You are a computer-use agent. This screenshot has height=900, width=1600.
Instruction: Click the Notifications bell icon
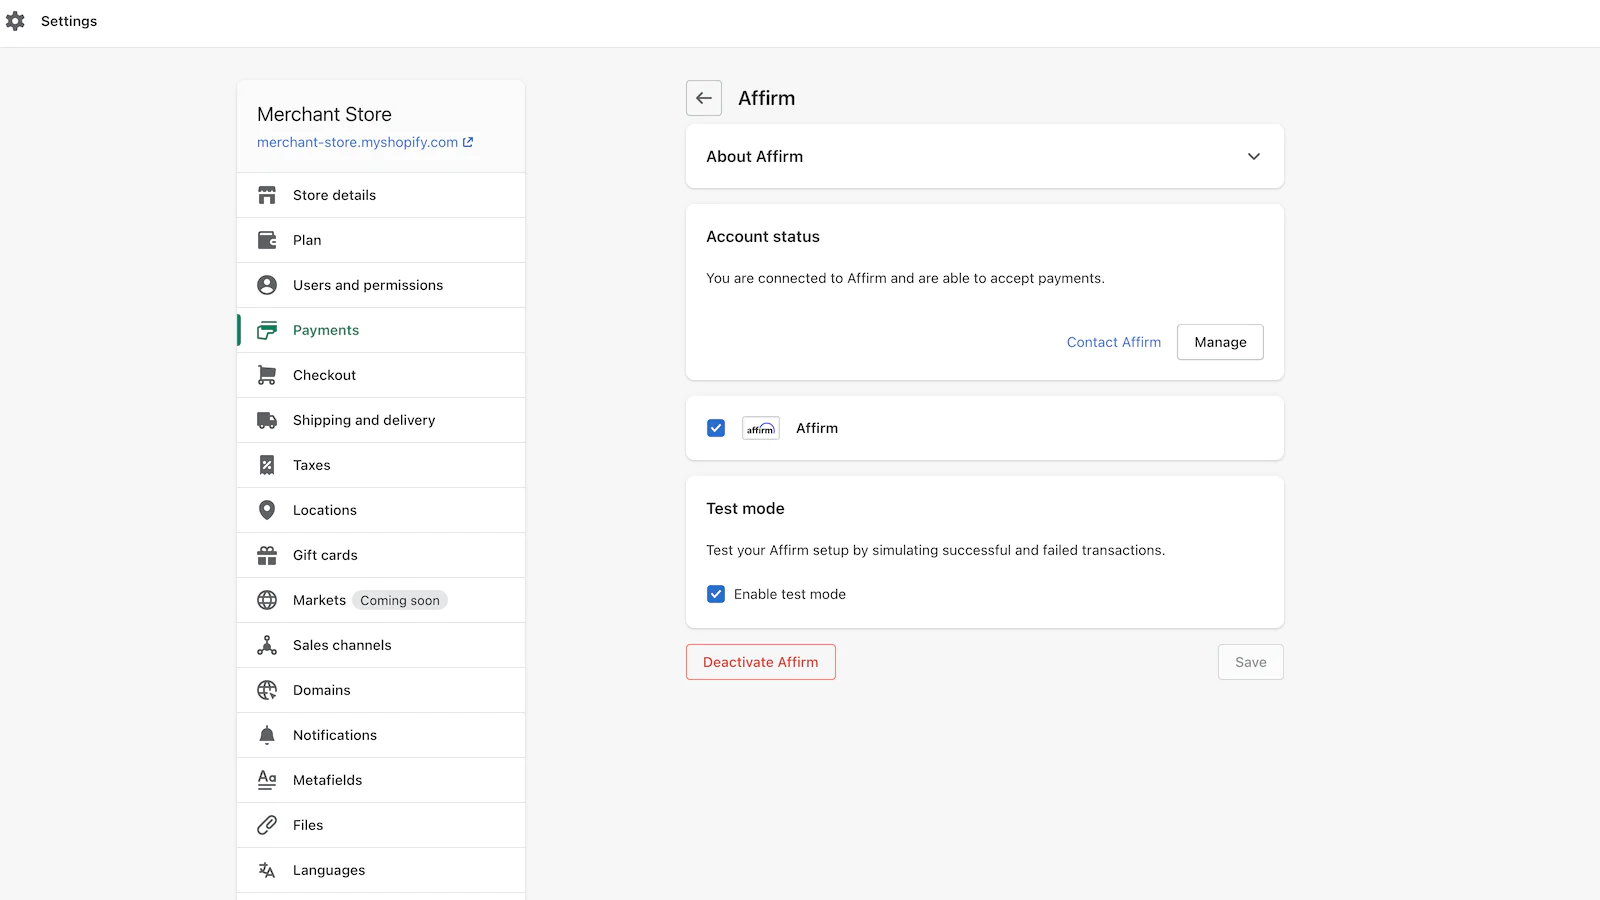[x=267, y=735]
